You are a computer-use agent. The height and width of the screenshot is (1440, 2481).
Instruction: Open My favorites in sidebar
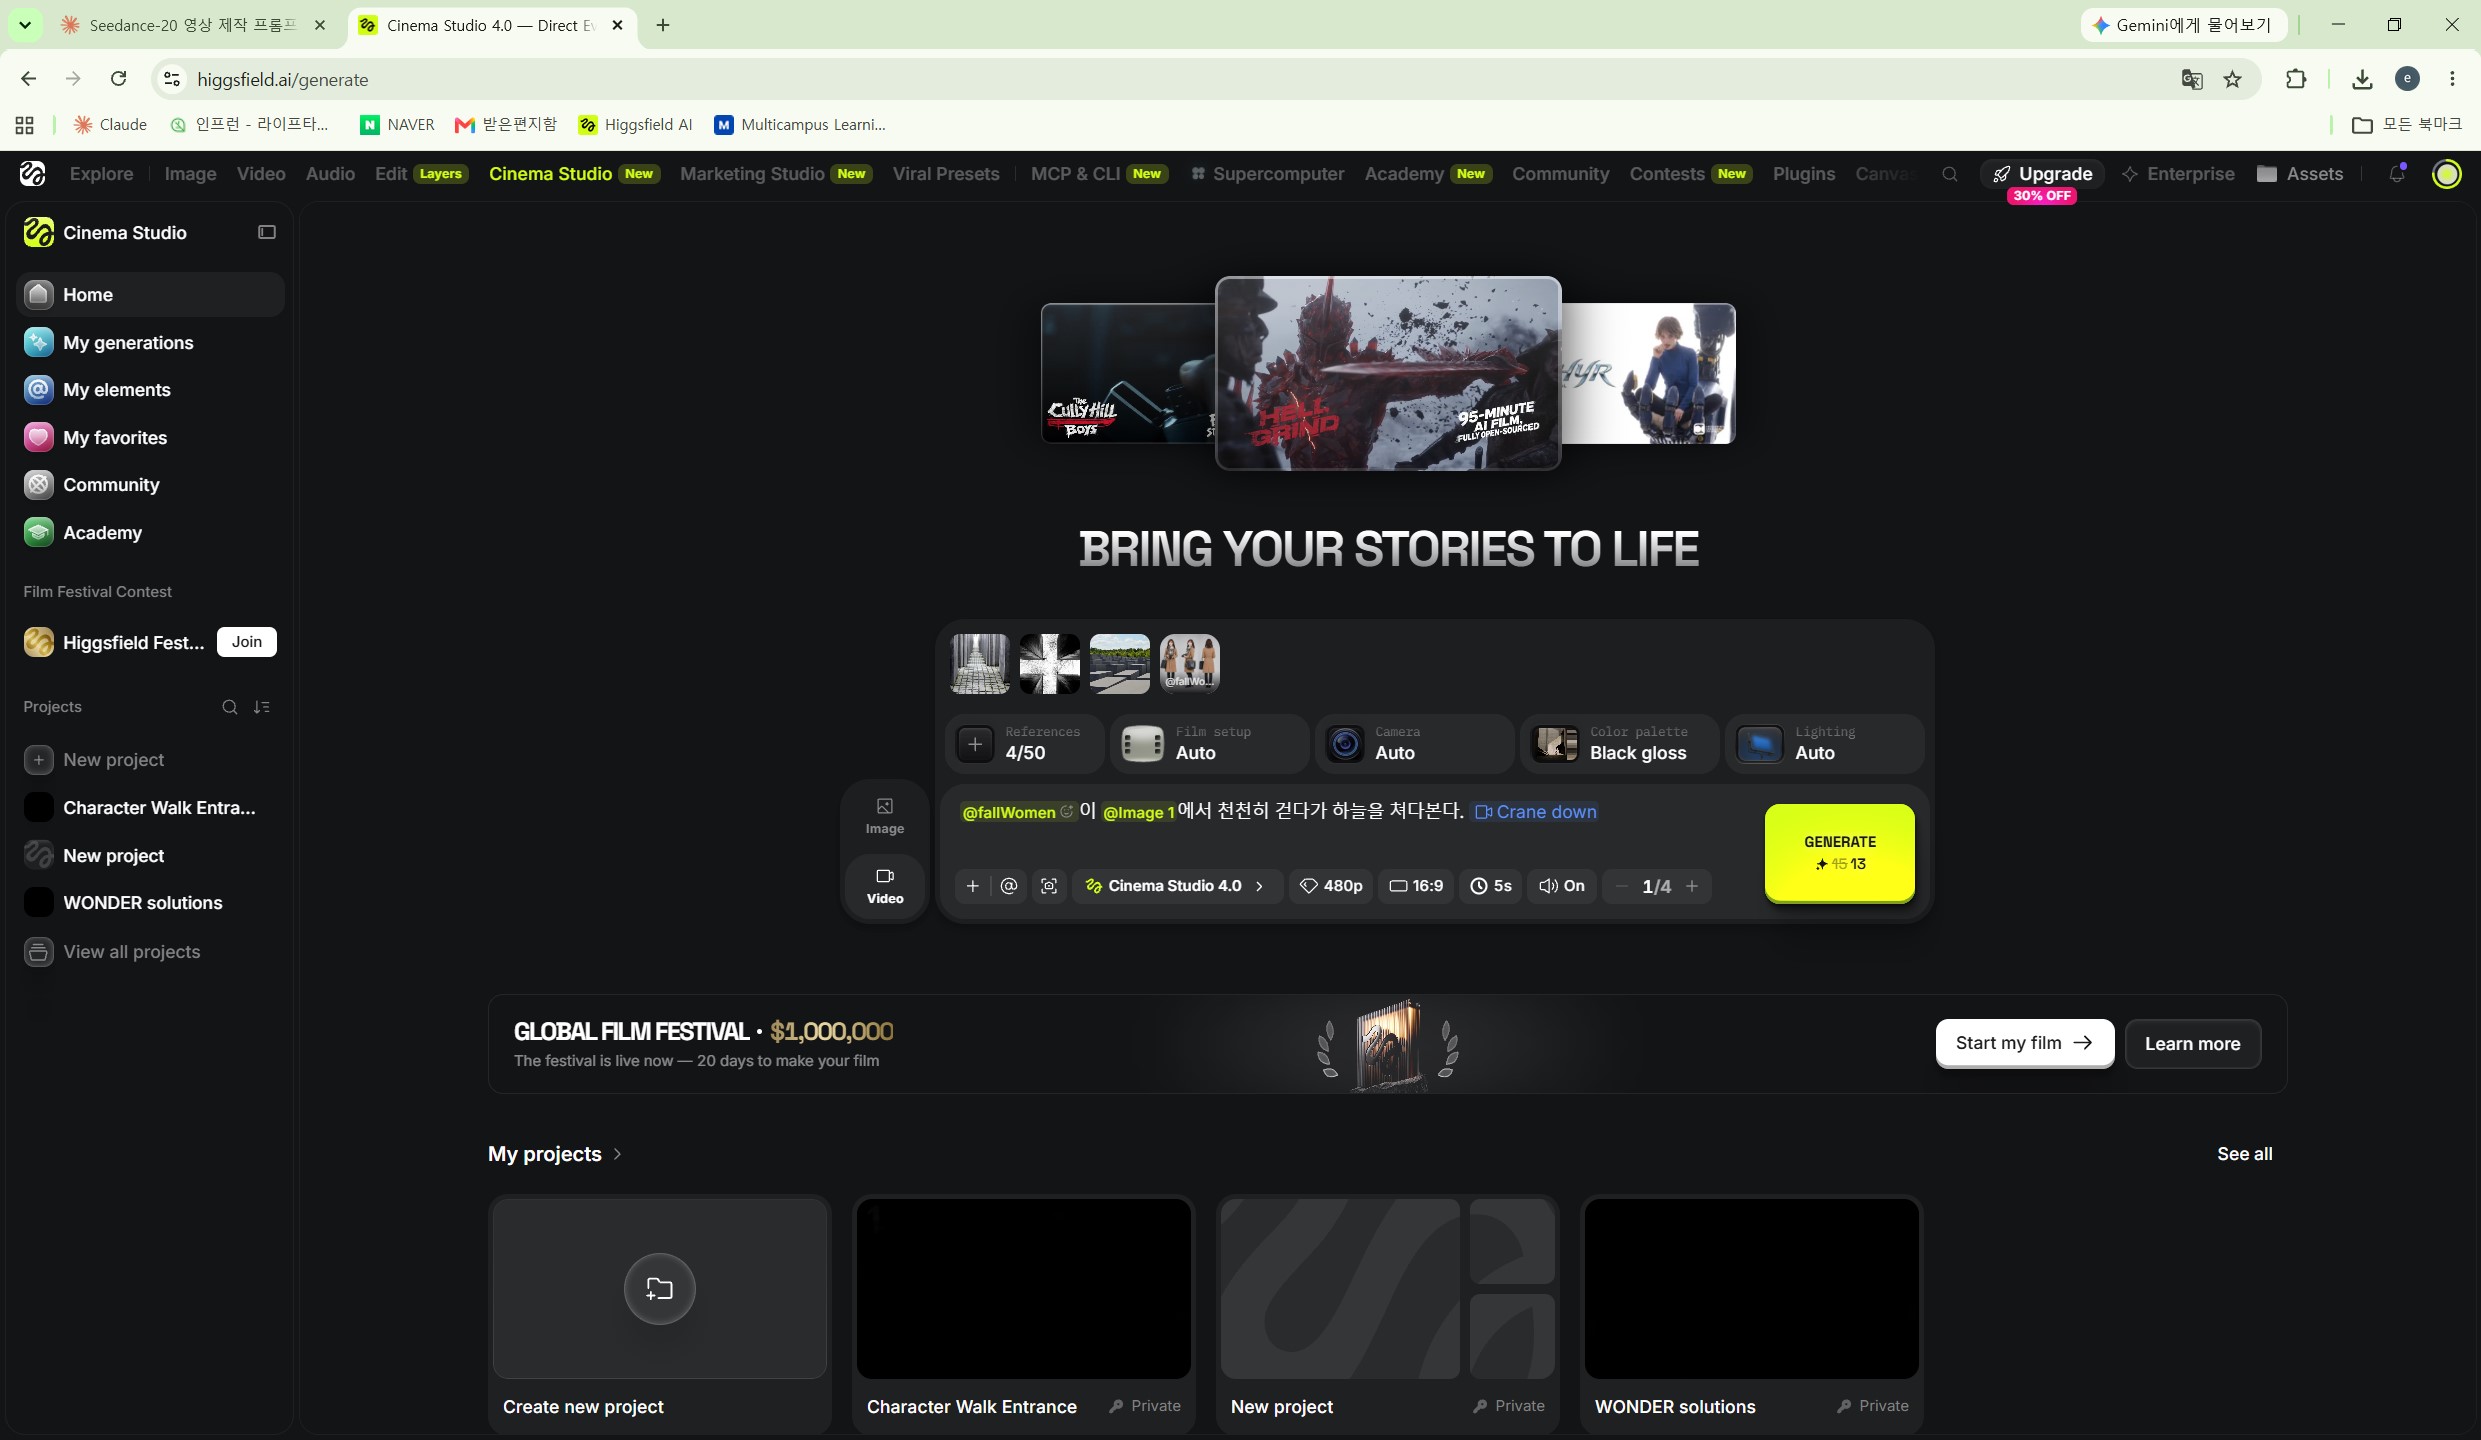(150, 437)
